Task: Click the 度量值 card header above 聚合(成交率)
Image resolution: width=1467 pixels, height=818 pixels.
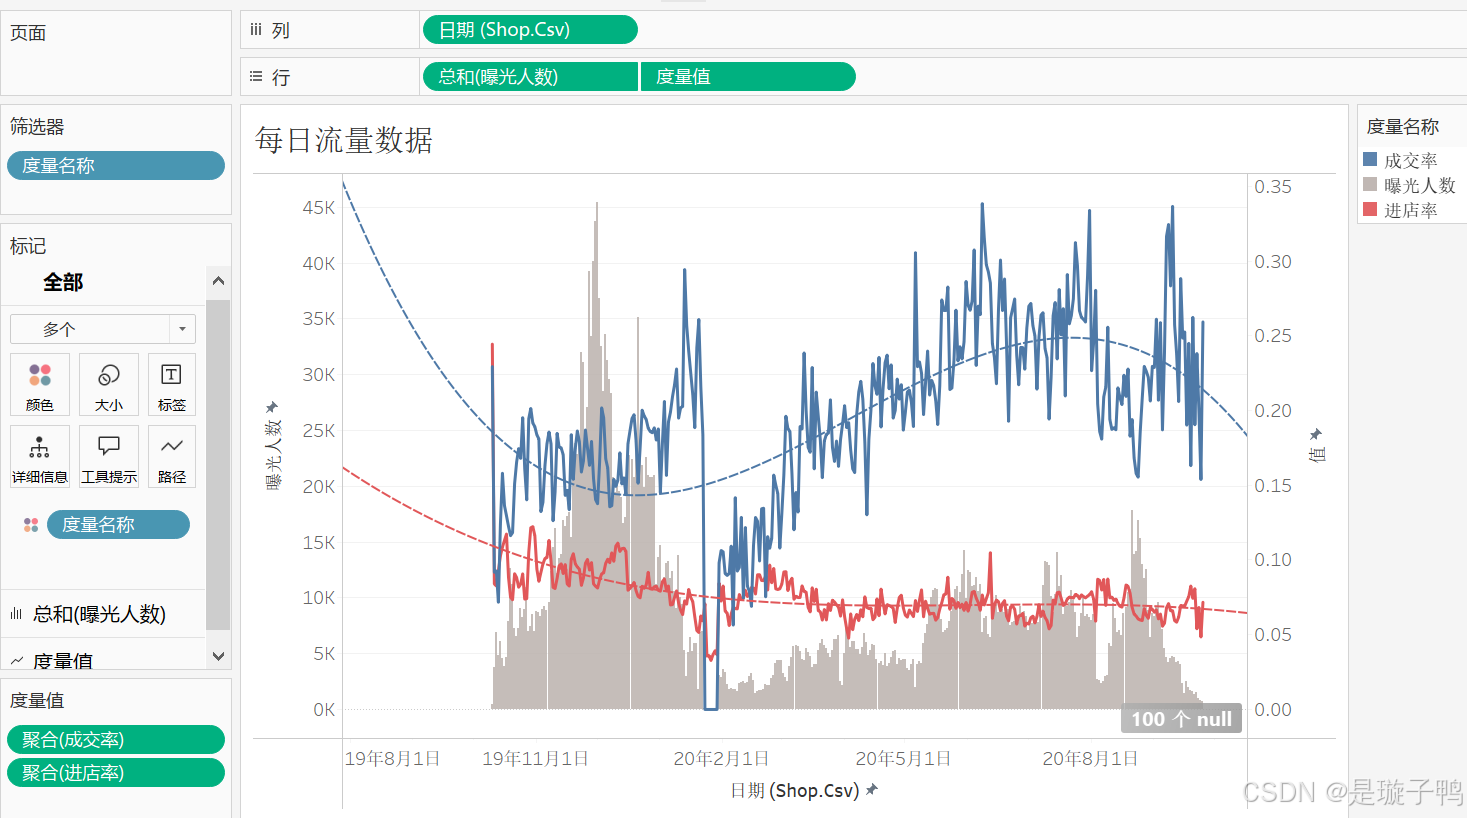Action: pyautogui.click(x=37, y=701)
